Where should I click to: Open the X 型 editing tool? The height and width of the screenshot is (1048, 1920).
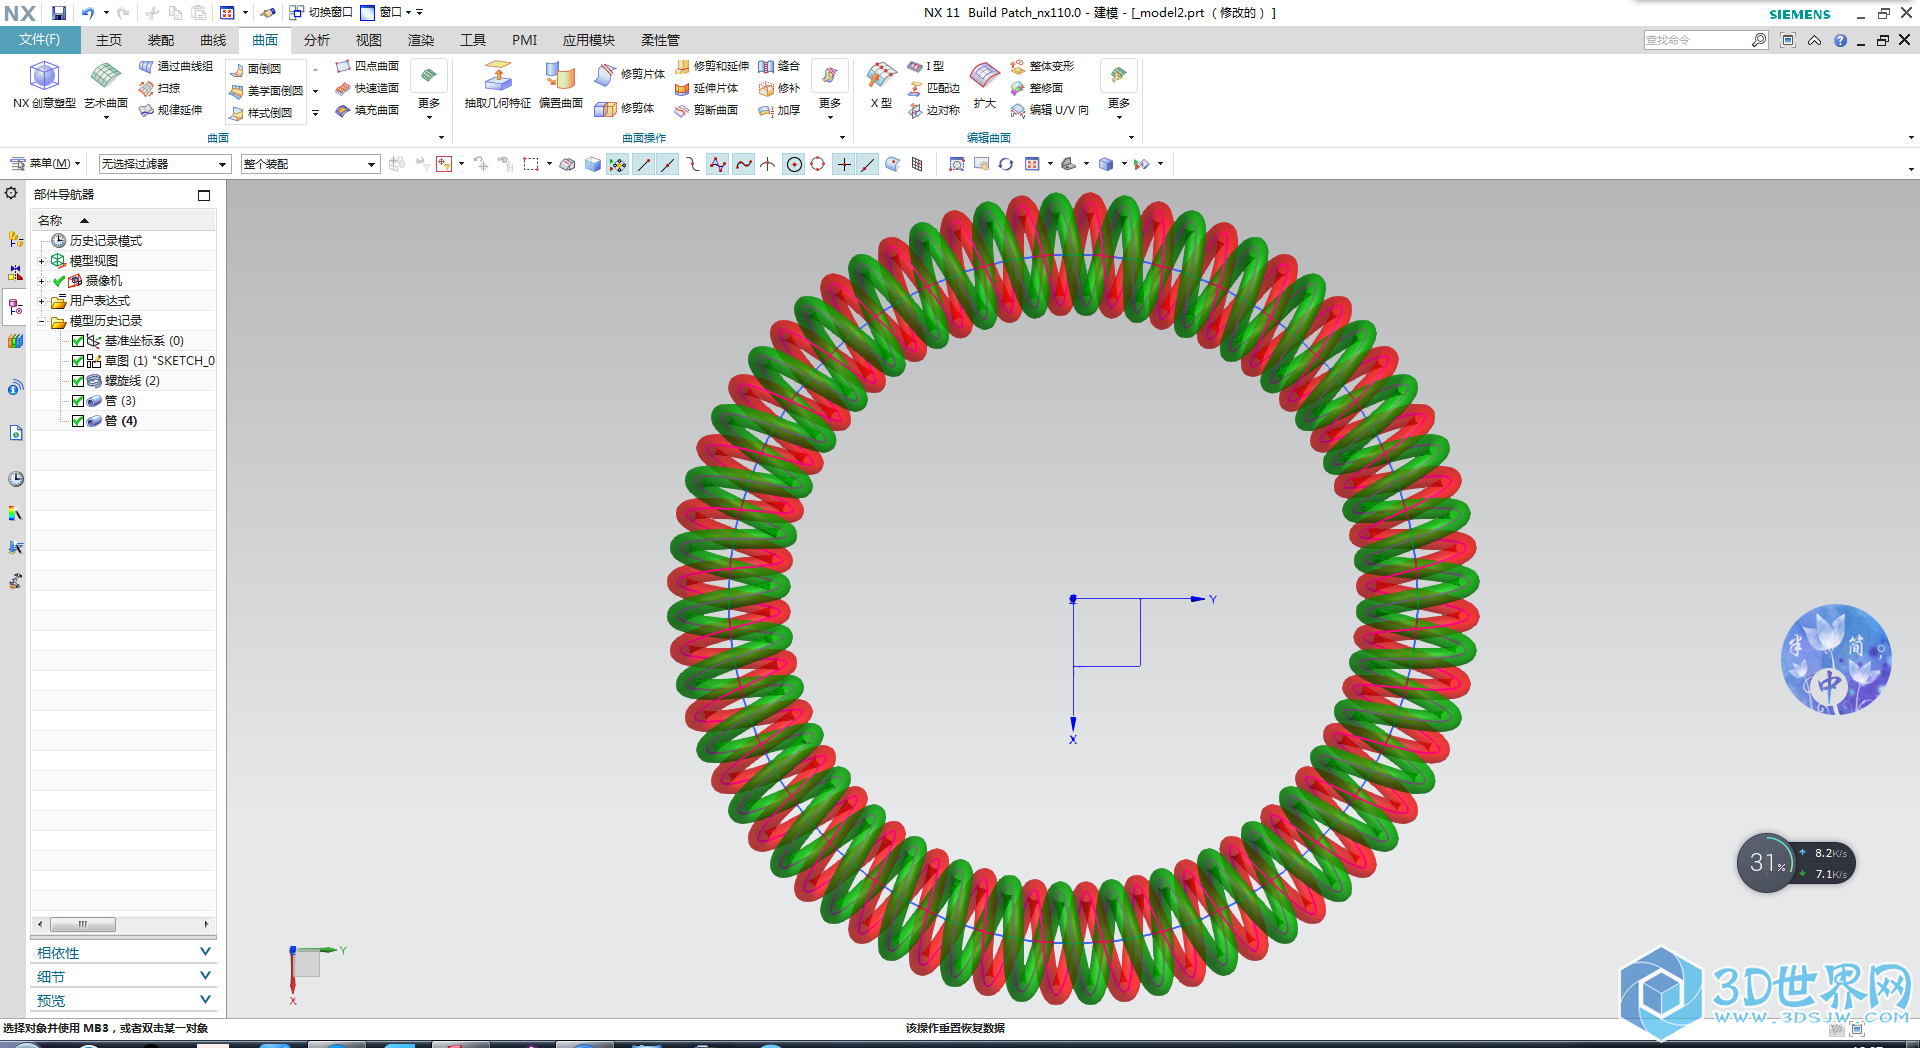click(x=881, y=84)
